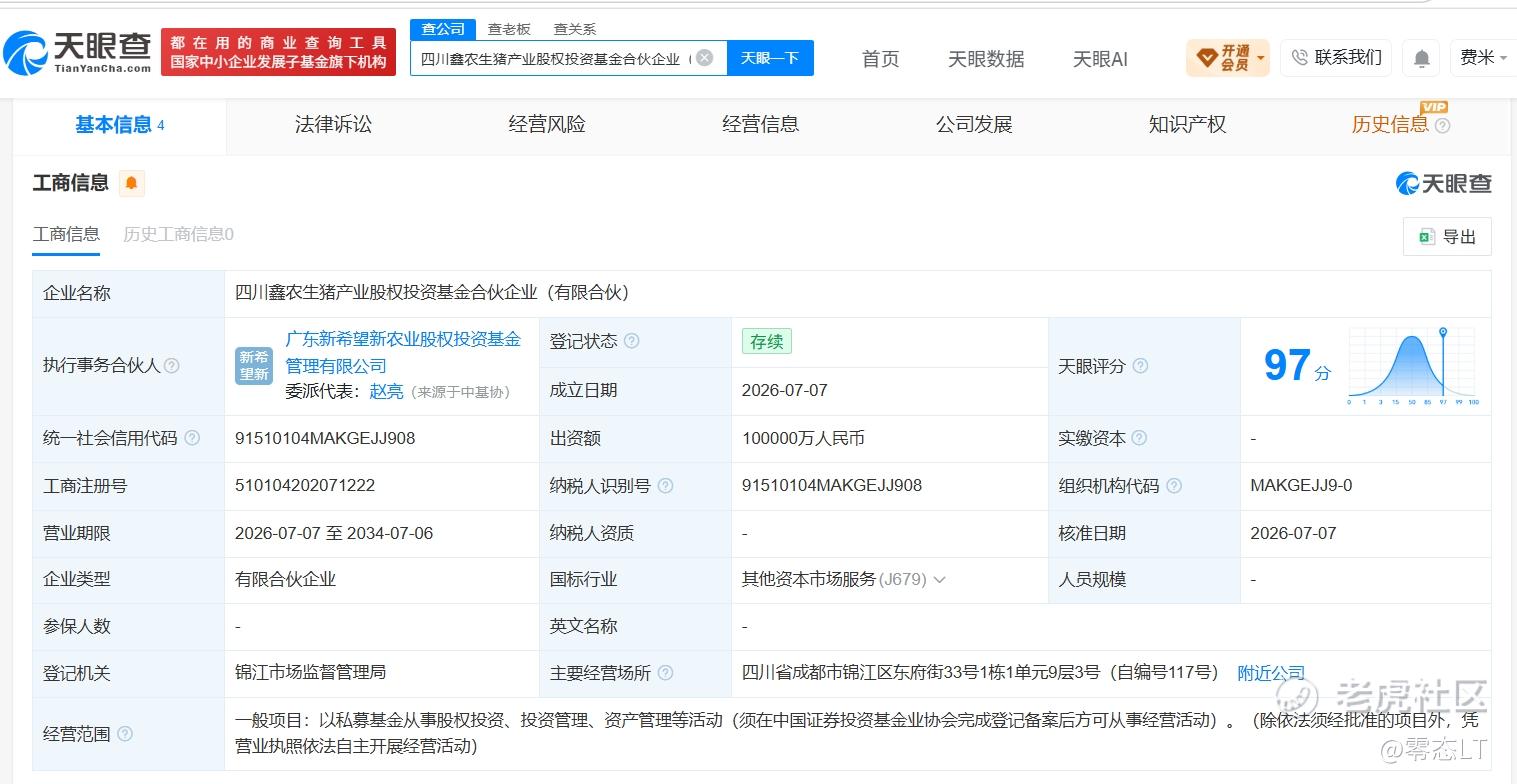Viewport: 1517px width, 784px height.
Task: Click the help icon next to 天眼评分
Action: coord(1140,366)
